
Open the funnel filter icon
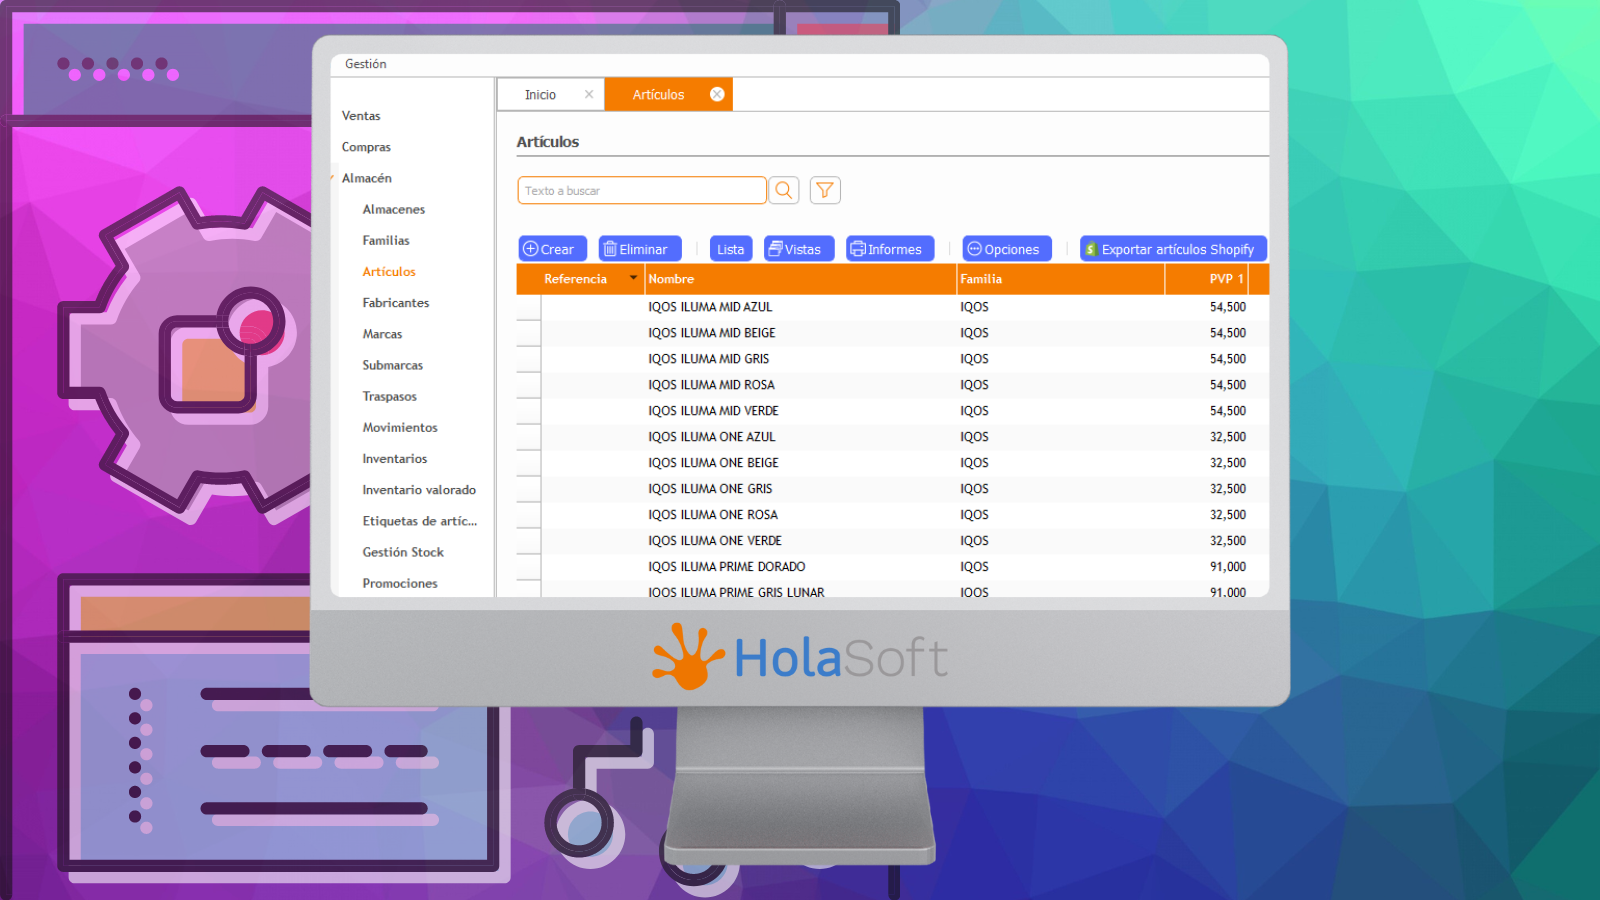[825, 190]
